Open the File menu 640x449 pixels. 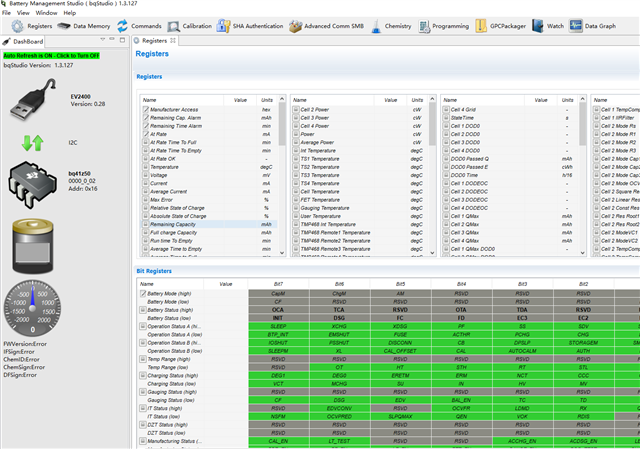tap(6, 13)
